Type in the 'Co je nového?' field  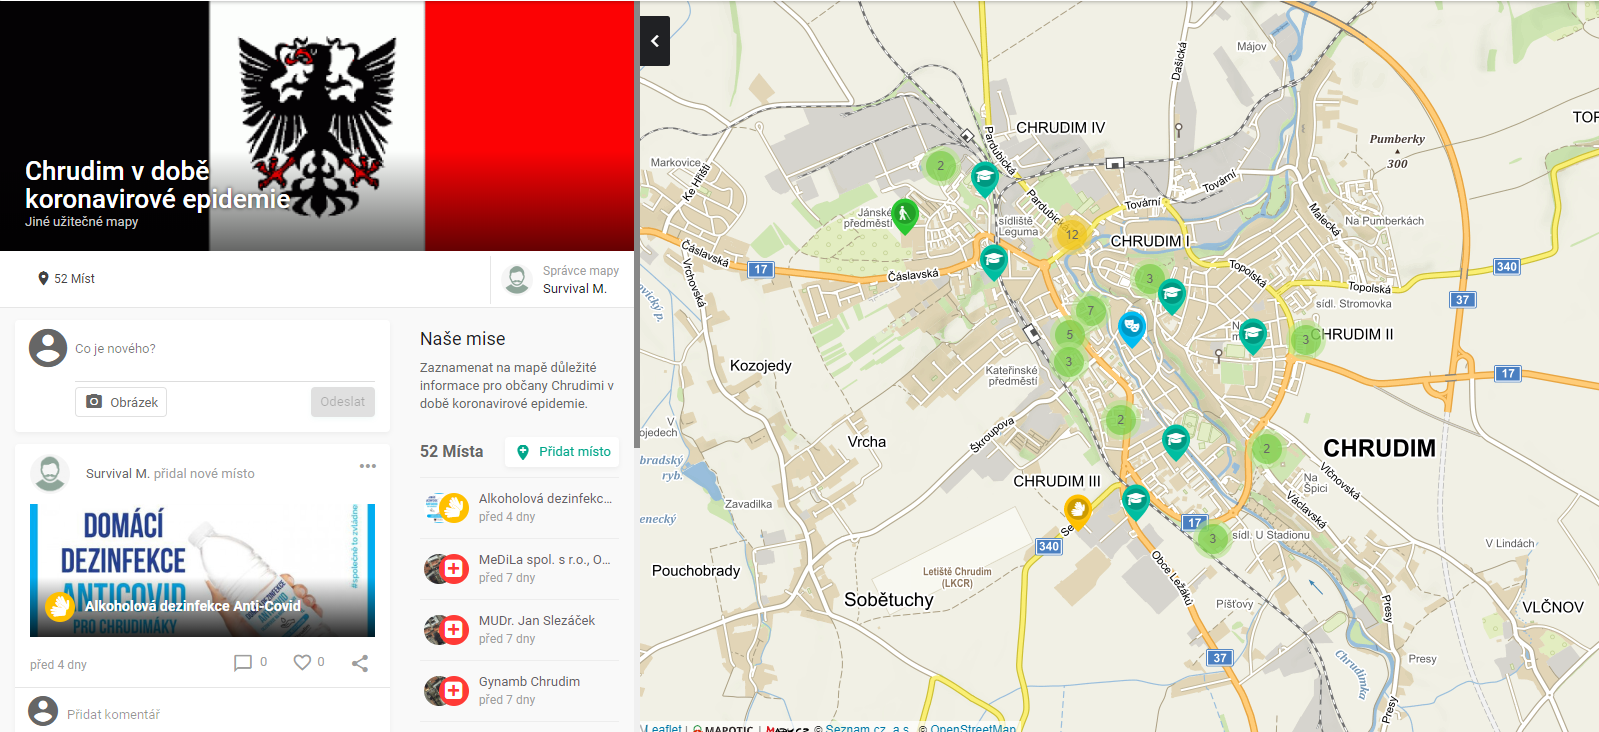click(x=220, y=349)
